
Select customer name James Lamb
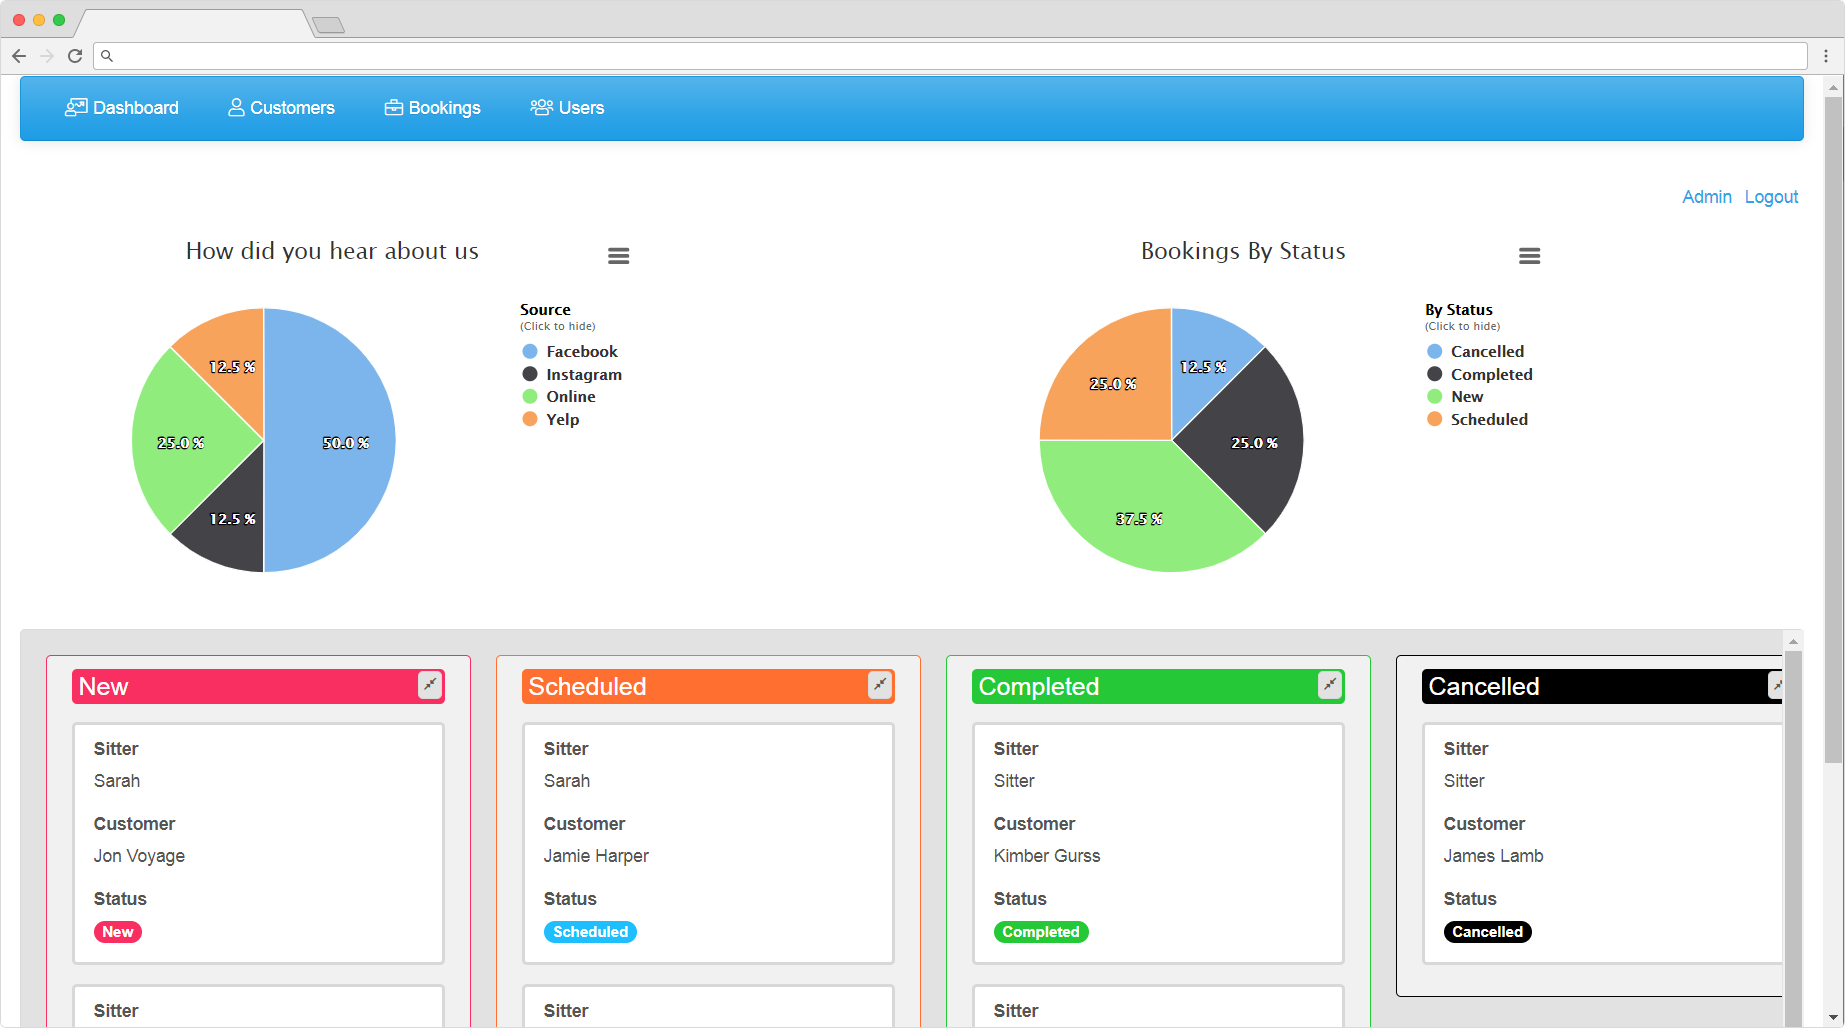1493,856
